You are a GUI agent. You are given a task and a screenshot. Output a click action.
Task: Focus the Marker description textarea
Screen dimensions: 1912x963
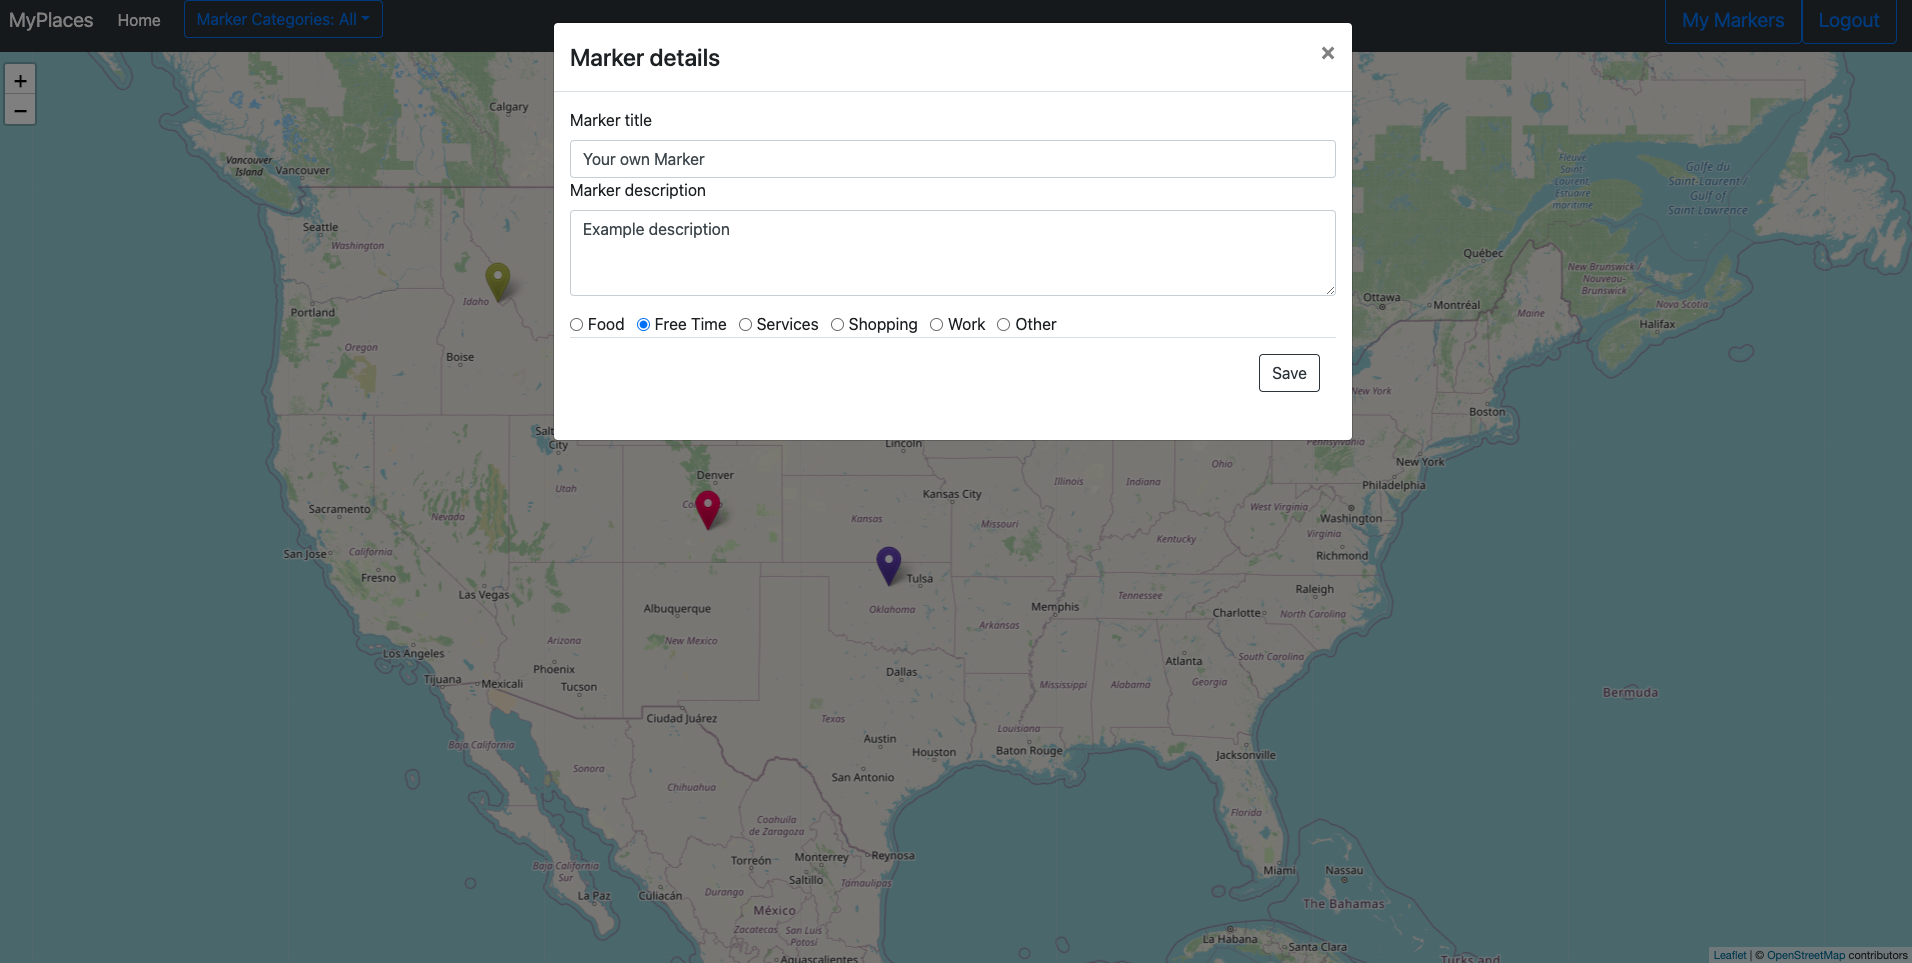pos(953,253)
